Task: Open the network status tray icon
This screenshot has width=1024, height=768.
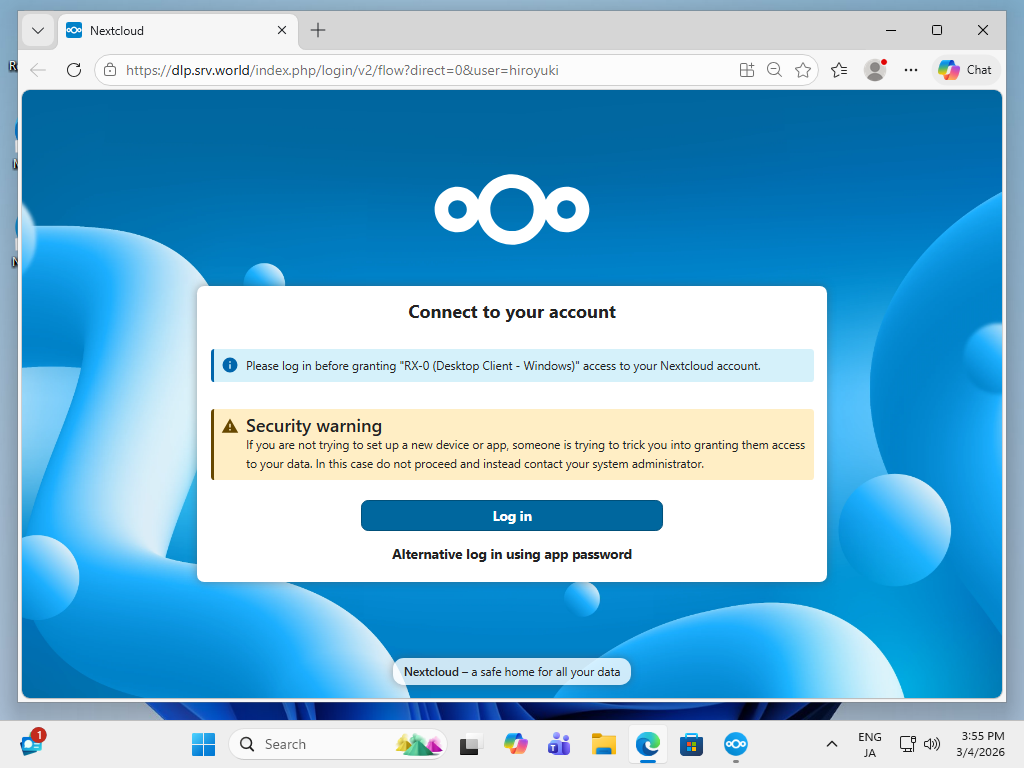Action: [907, 744]
